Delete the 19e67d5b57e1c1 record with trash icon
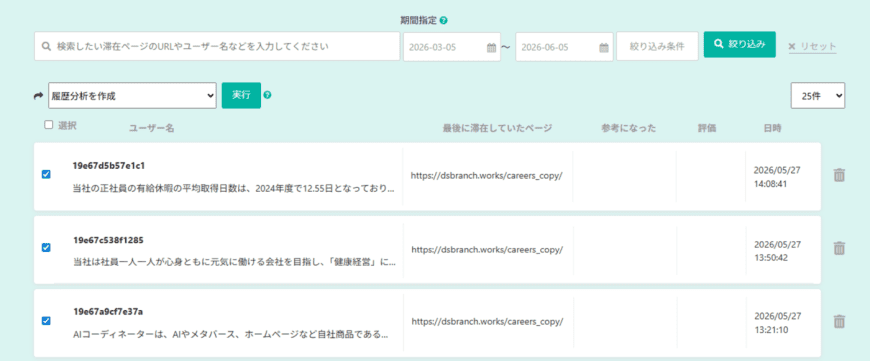Viewport: 870px width, 361px height. click(x=839, y=175)
